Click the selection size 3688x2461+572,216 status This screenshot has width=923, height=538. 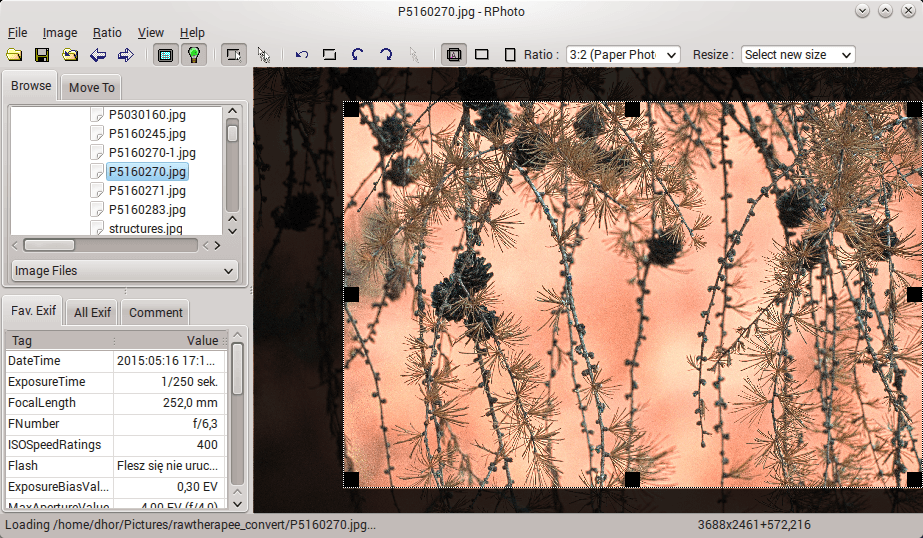(x=754, y=524)
